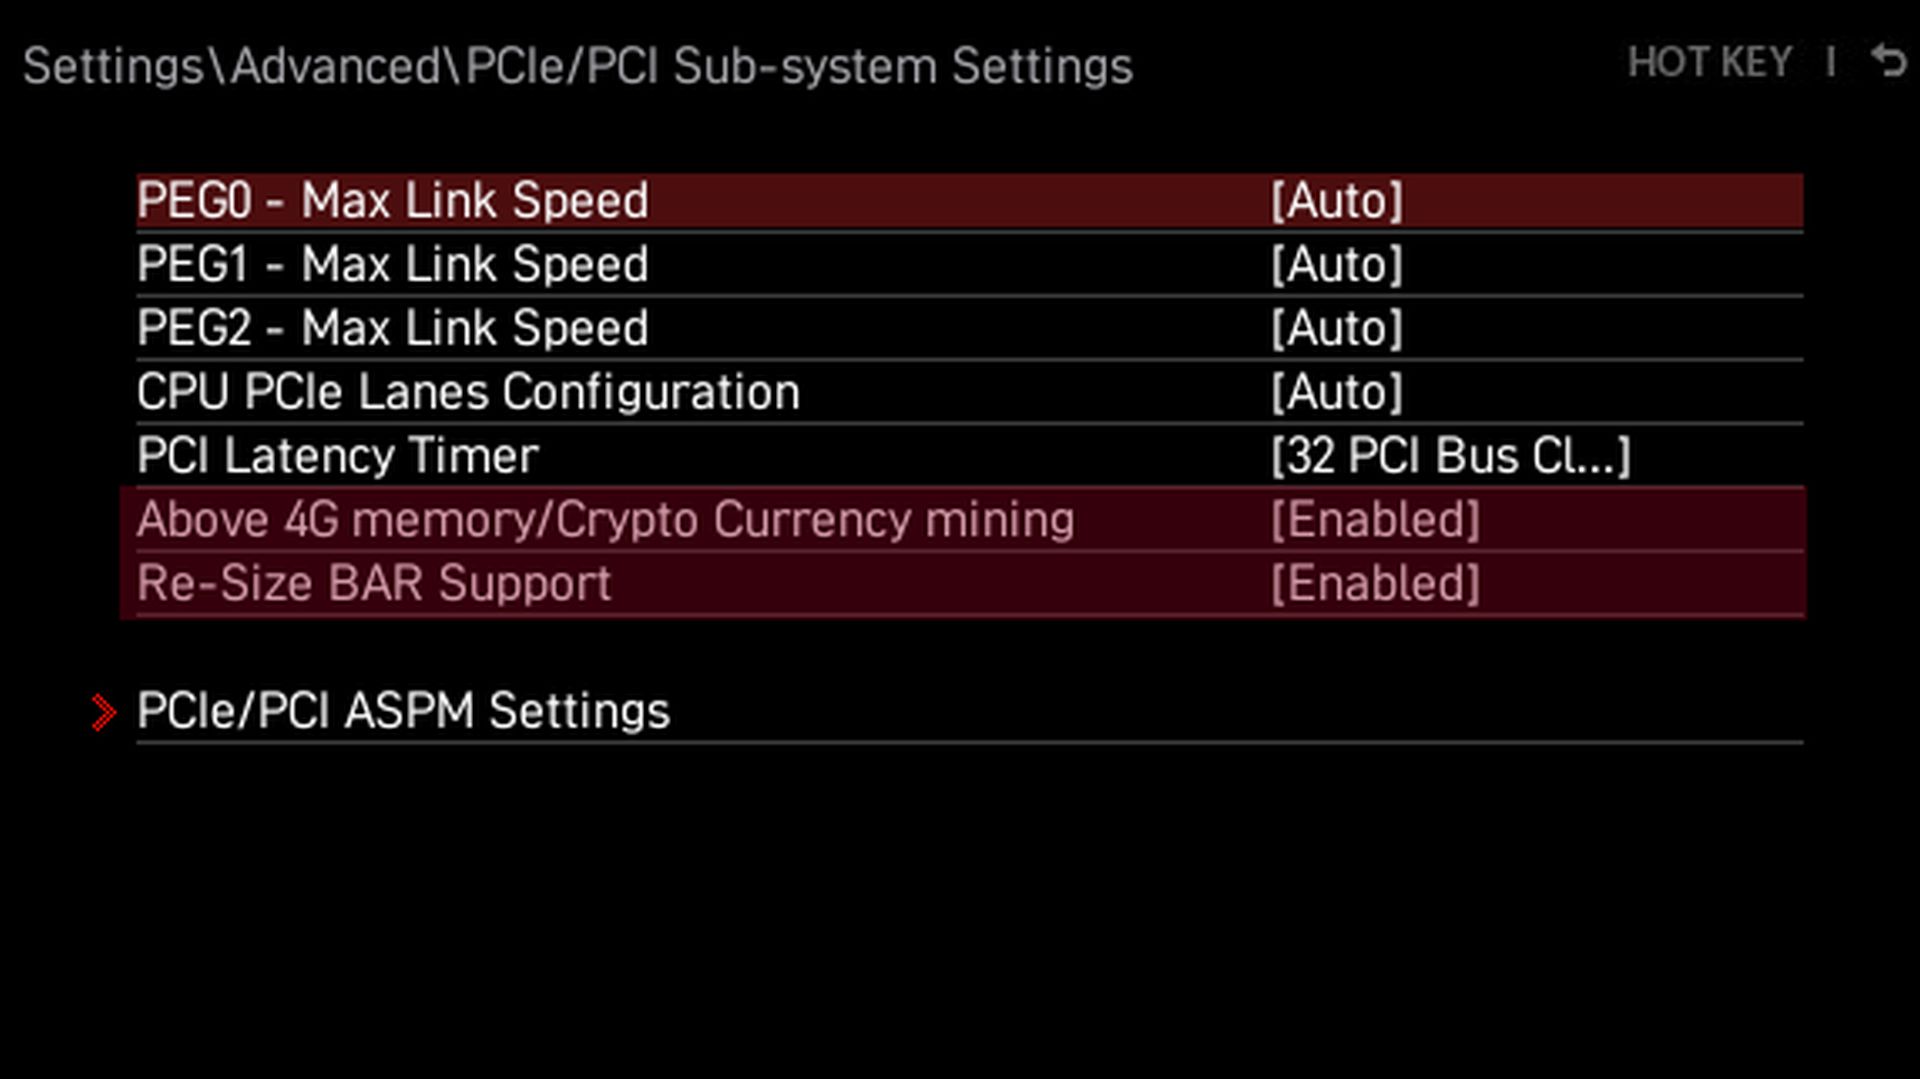Open the 32 PCI Bus Clocks value
Image resolution: width=1920 pixels, height=1079 pixels.
pyautogui.click(x=1450, y=456)
